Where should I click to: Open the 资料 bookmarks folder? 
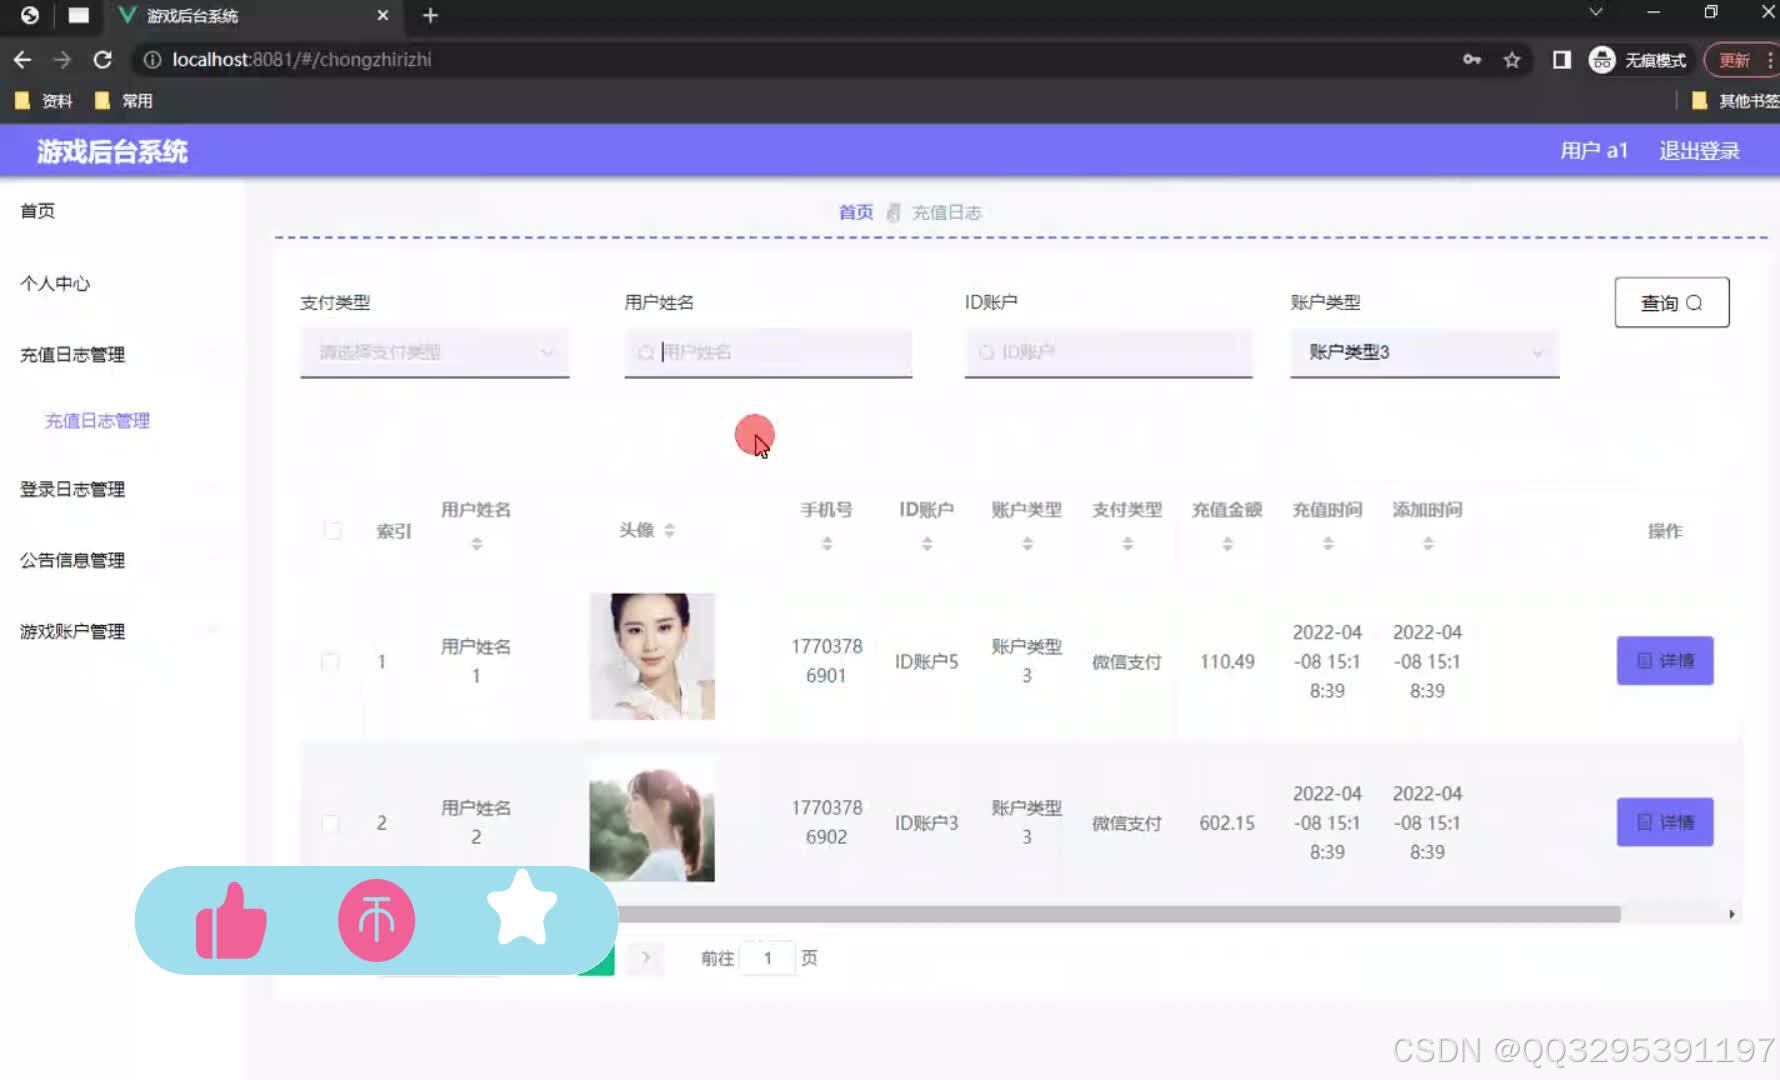(44, 101)
